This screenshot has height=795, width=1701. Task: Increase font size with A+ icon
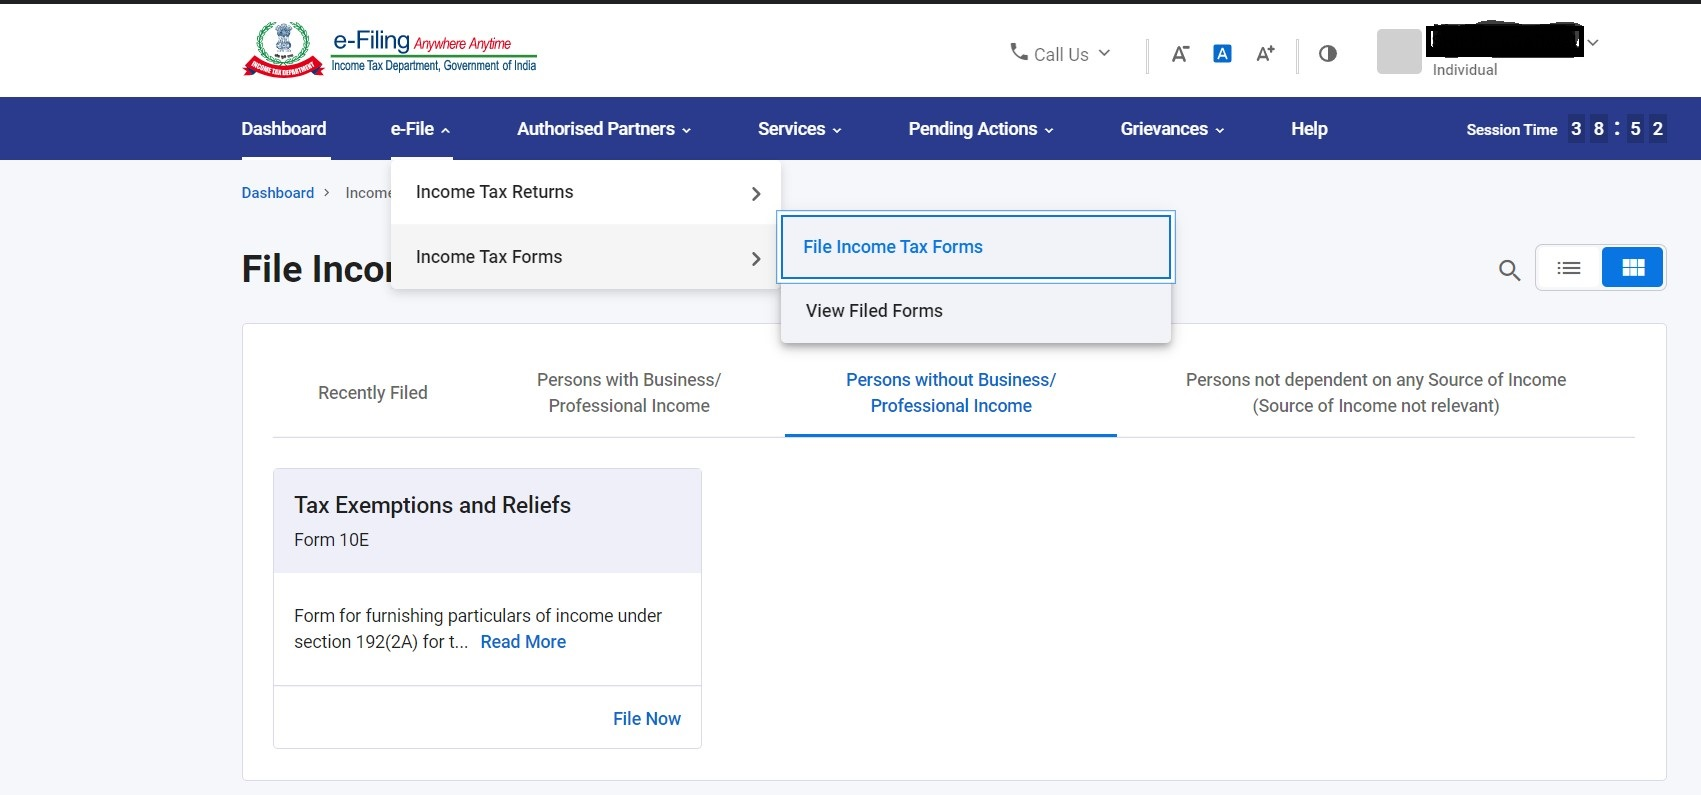click(1265, 54)
